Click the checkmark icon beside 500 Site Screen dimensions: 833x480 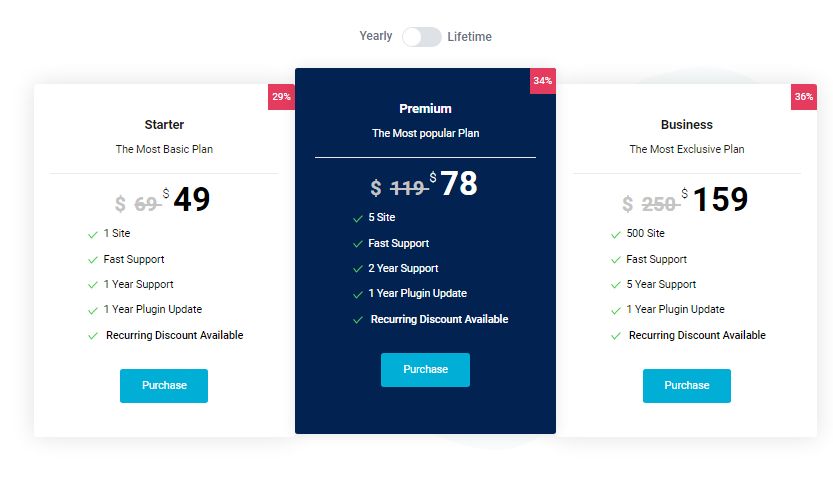pos(616,234)
